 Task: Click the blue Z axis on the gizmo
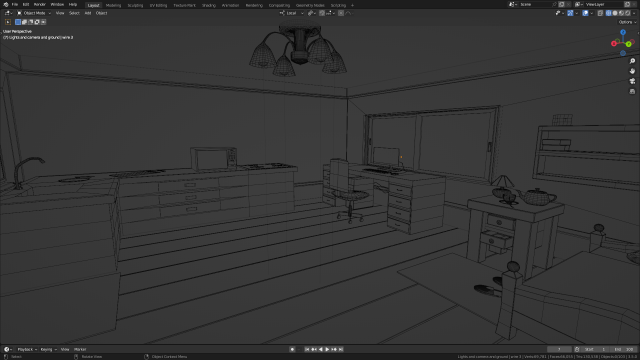[623, 32]
